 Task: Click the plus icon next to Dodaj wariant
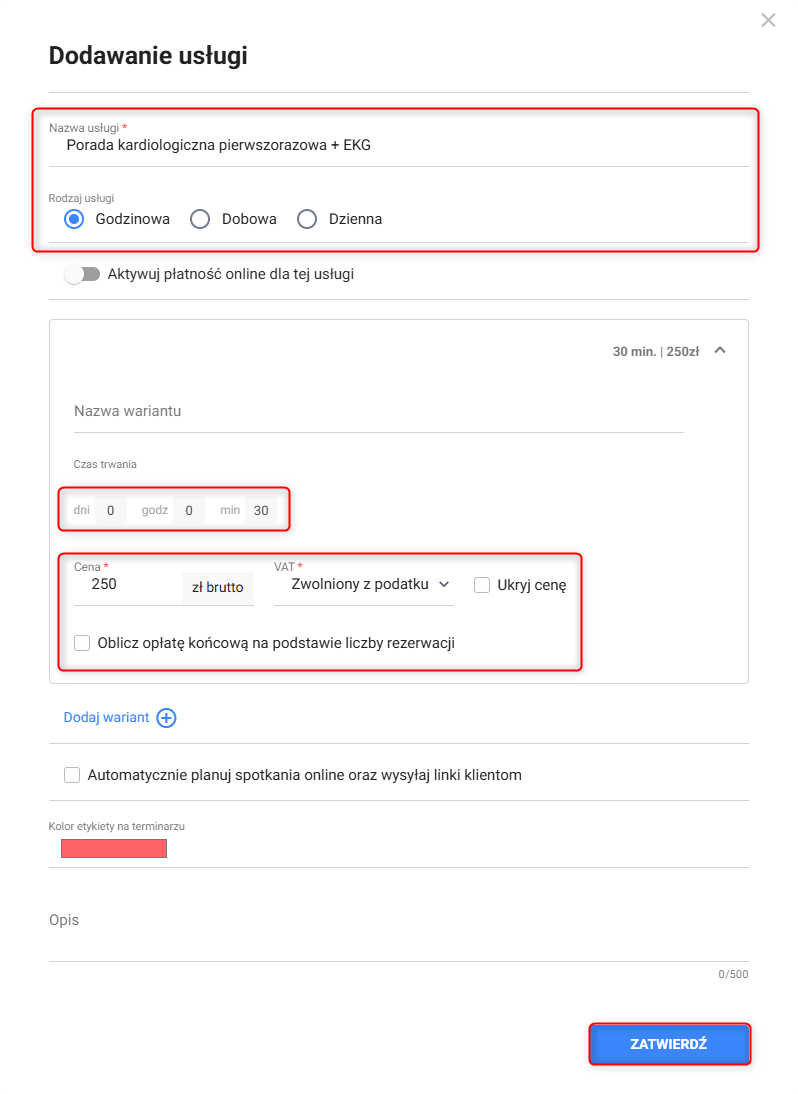[x=167, y=718]
